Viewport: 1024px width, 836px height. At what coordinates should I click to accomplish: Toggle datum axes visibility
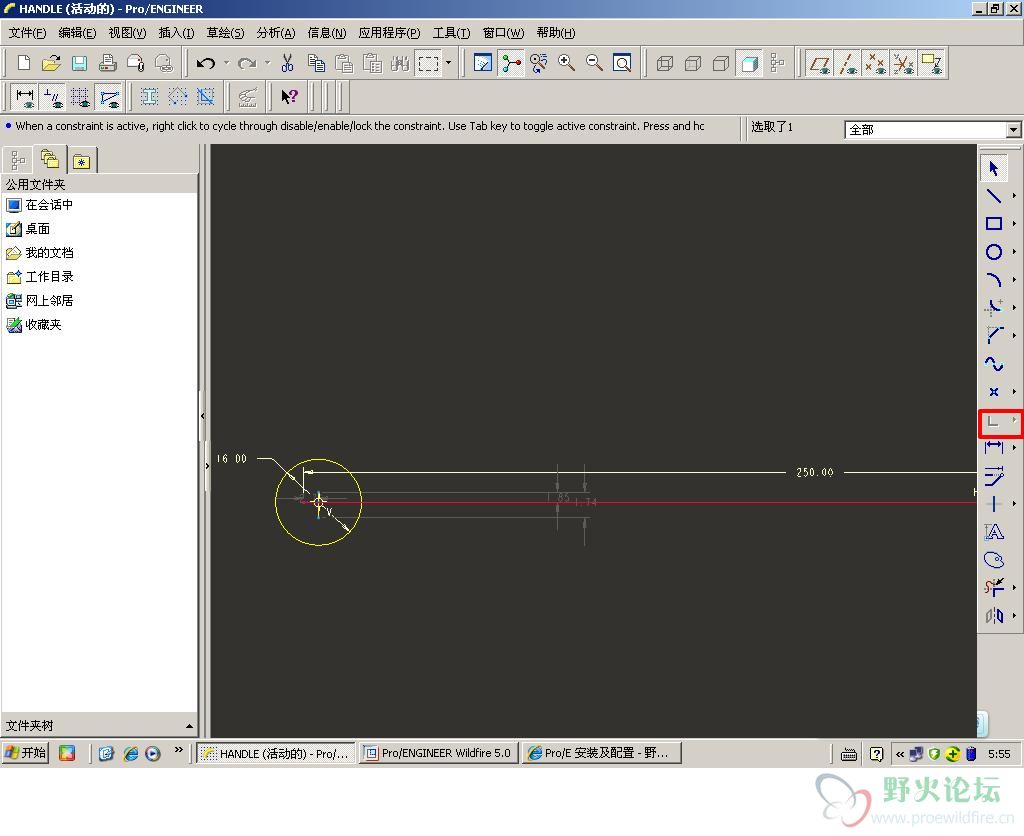[848, 64]
